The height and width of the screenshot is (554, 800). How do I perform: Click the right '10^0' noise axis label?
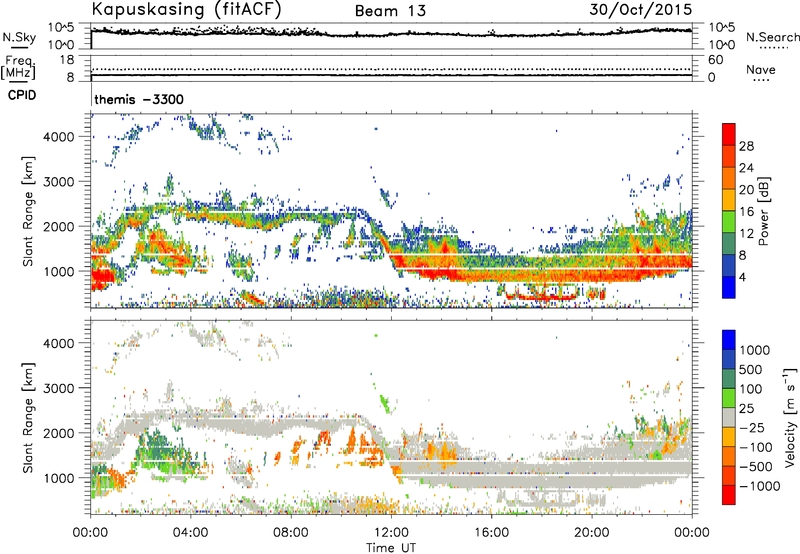(721, 45)
